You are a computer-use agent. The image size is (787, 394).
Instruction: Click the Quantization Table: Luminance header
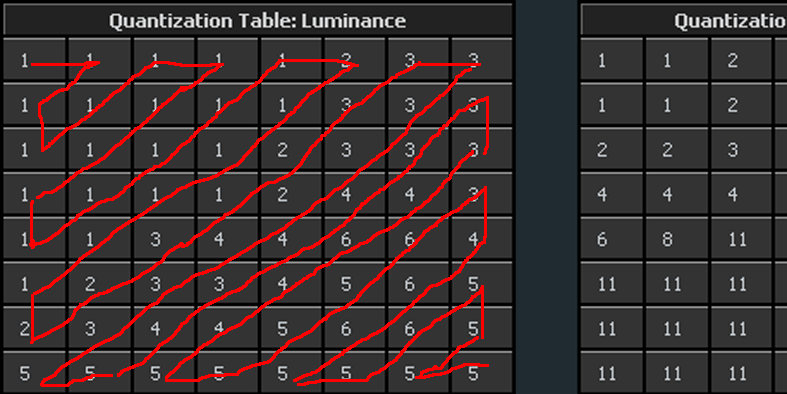pos(257,20)
